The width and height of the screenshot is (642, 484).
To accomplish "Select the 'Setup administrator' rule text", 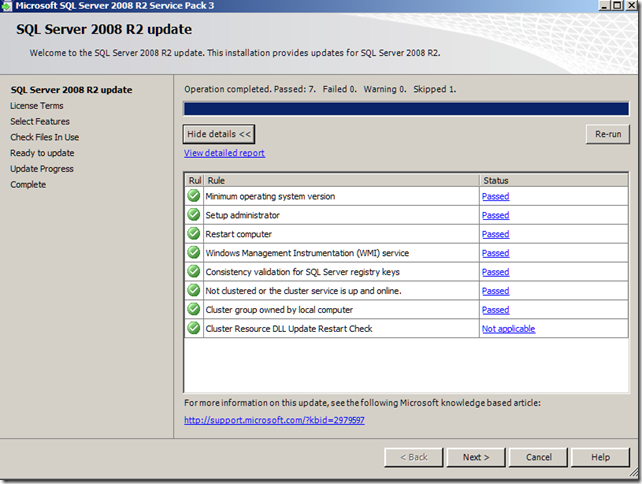I will tap(242, 215).
